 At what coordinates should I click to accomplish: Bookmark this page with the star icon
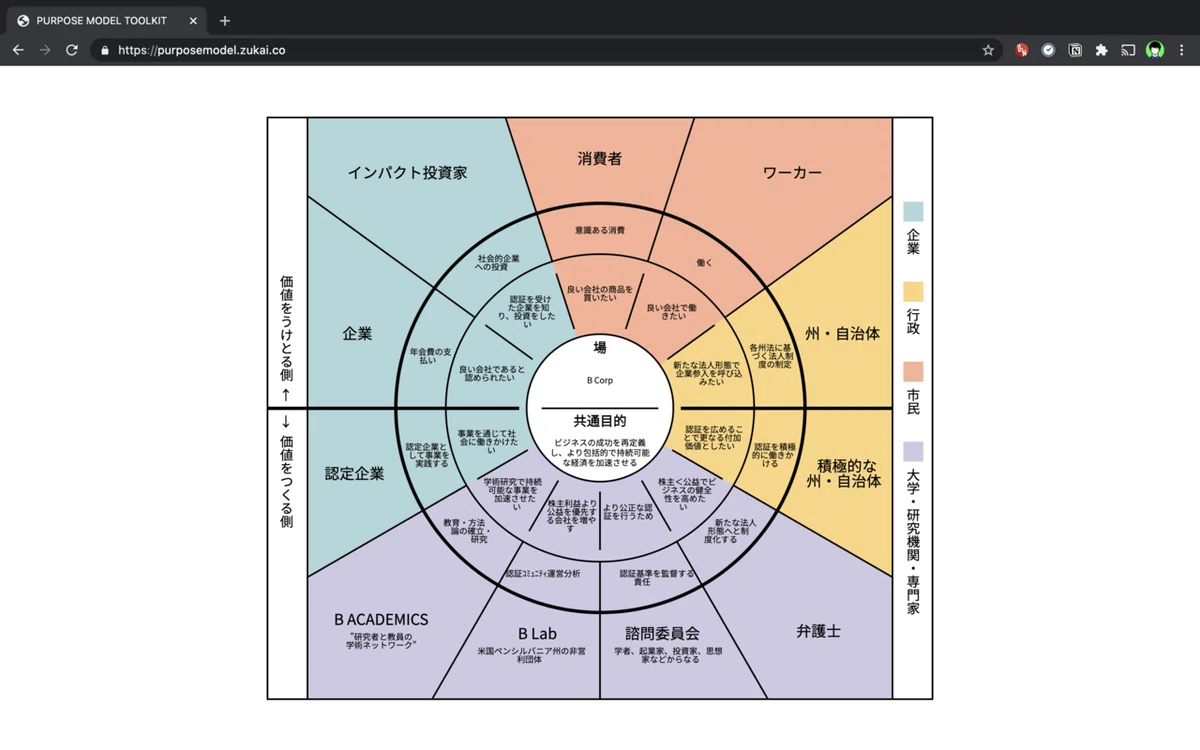point(988,50)
